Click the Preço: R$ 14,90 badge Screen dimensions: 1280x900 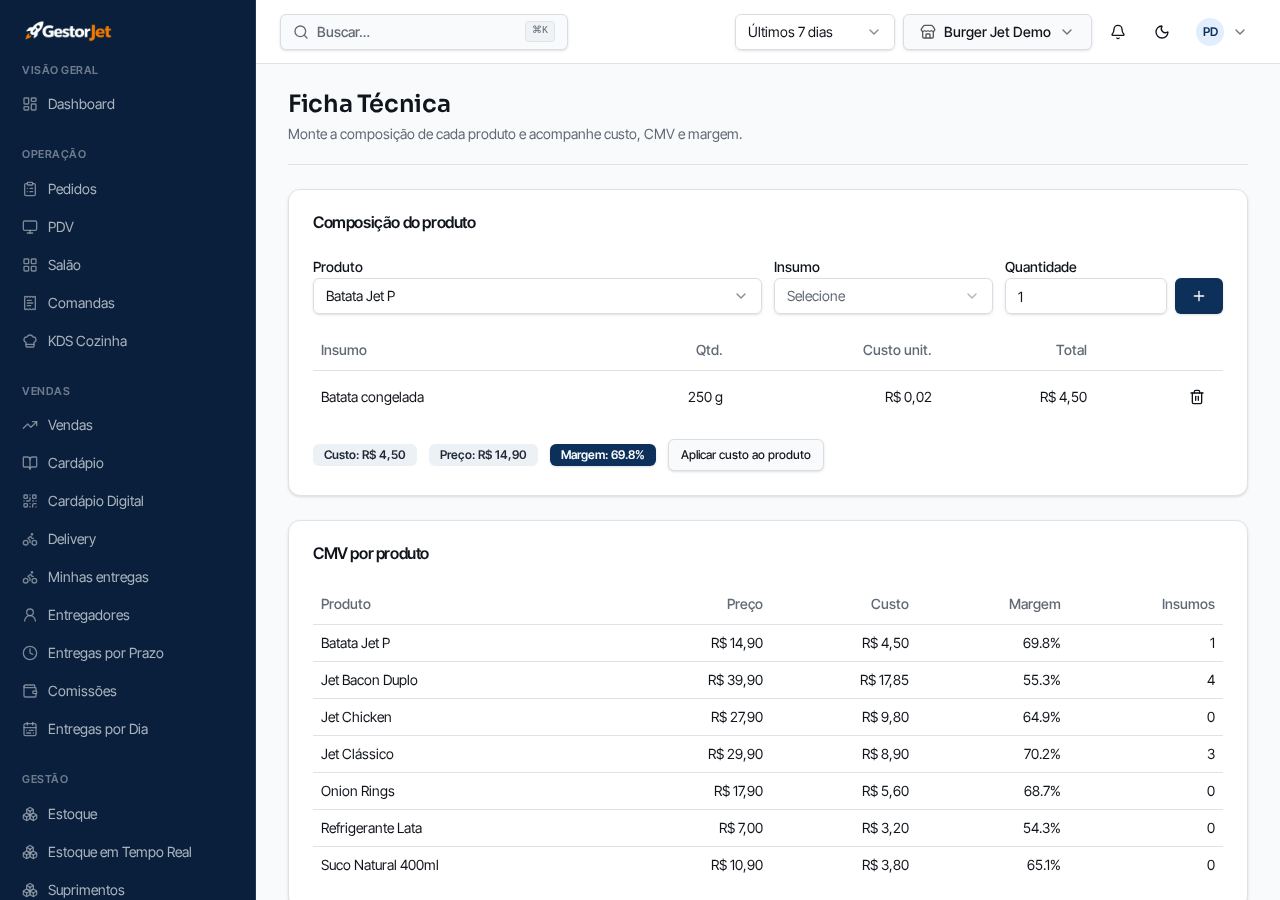point(483,455)
